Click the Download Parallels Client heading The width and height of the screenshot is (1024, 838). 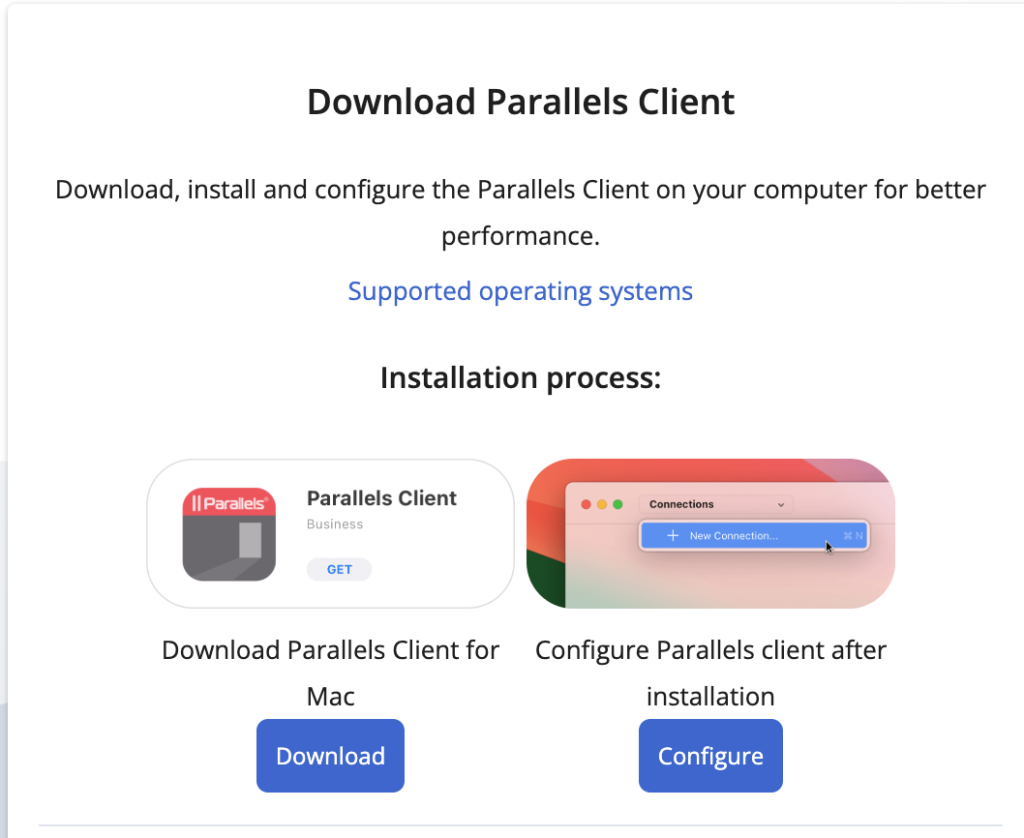520,102
